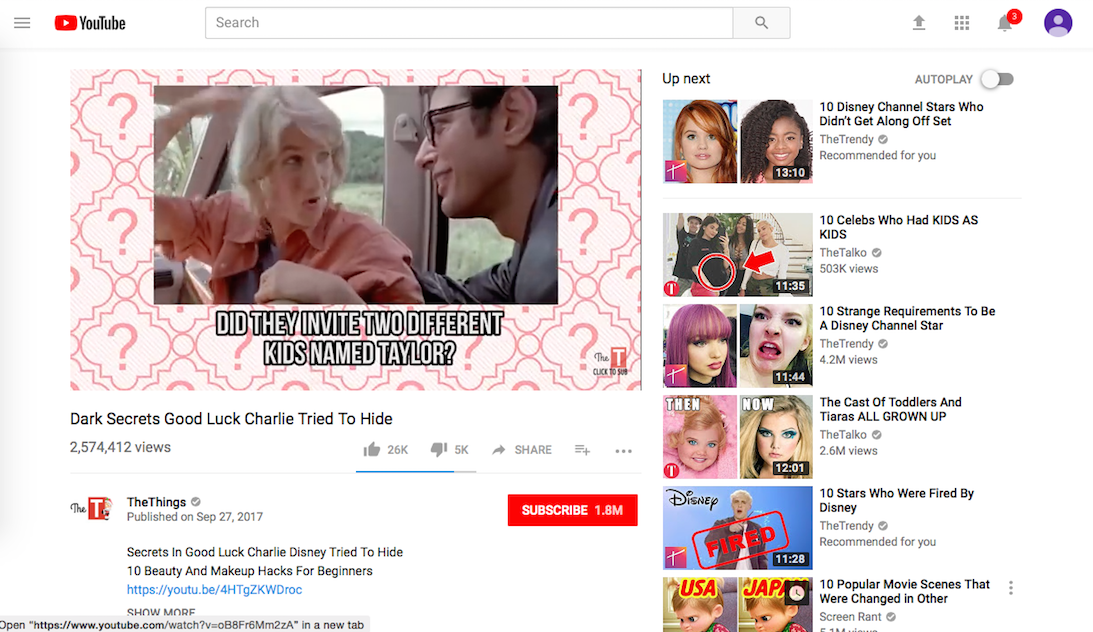
Task: Like the video with thumbs up
Action: click(372, 449)
